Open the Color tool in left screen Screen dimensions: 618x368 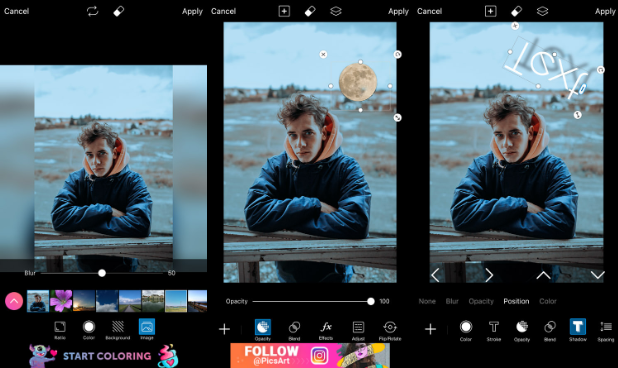tap(89, 330)
